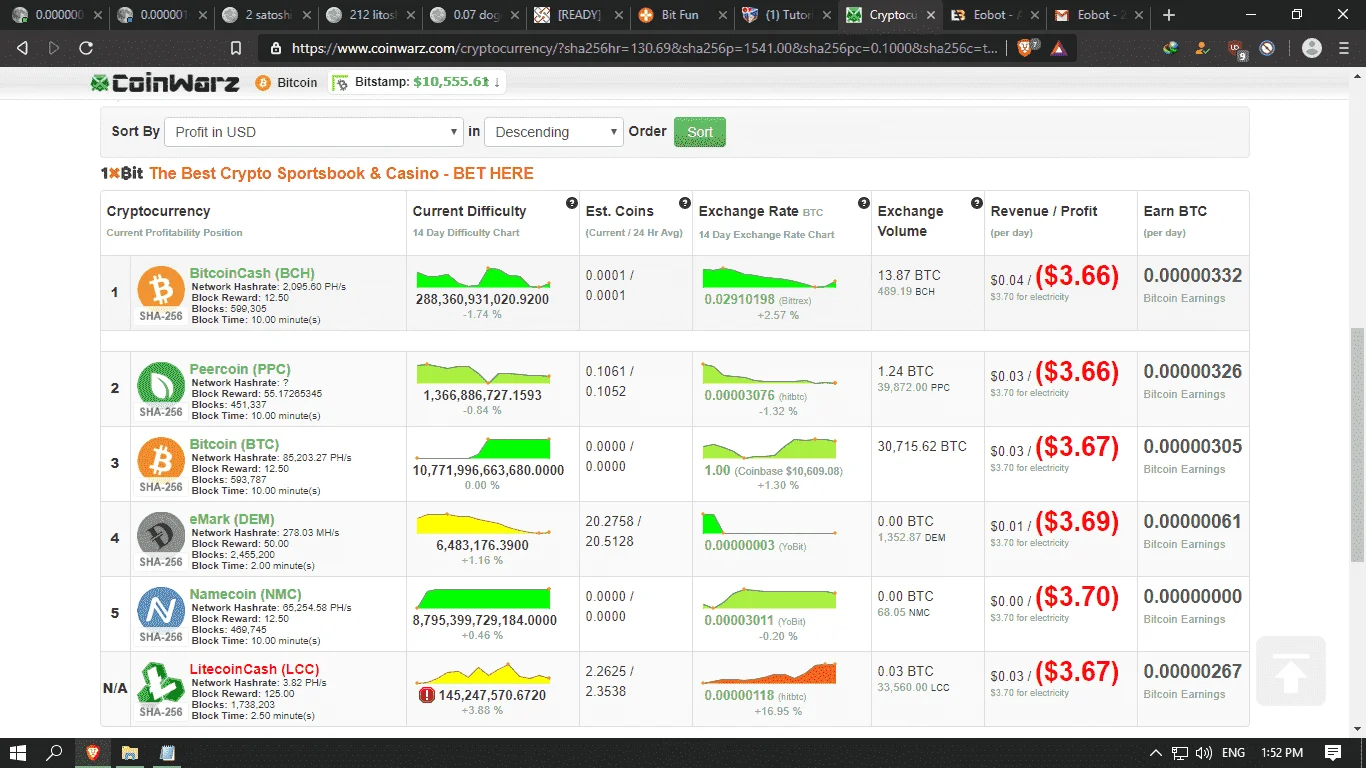The height and width of the screenshot is (768, 1366).
Task: Reload the page
Action: [x=86, y=48]
